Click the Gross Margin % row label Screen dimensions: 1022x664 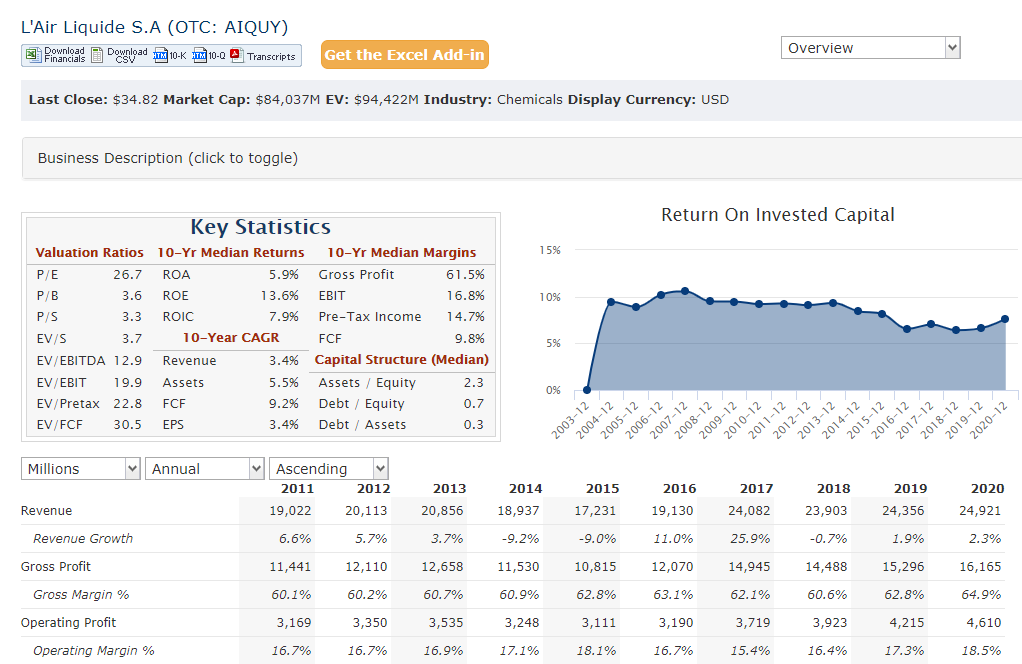point(81,595)
